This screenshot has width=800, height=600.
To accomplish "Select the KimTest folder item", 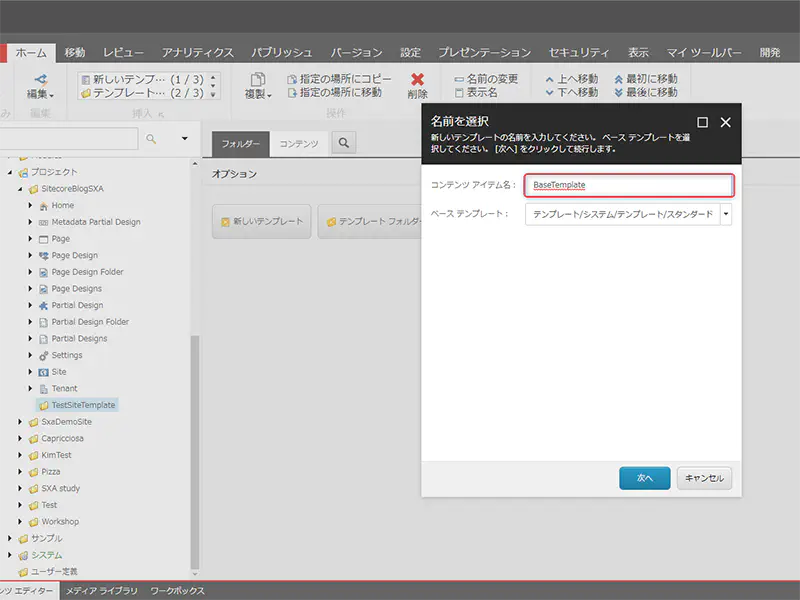I will [56, 455].
